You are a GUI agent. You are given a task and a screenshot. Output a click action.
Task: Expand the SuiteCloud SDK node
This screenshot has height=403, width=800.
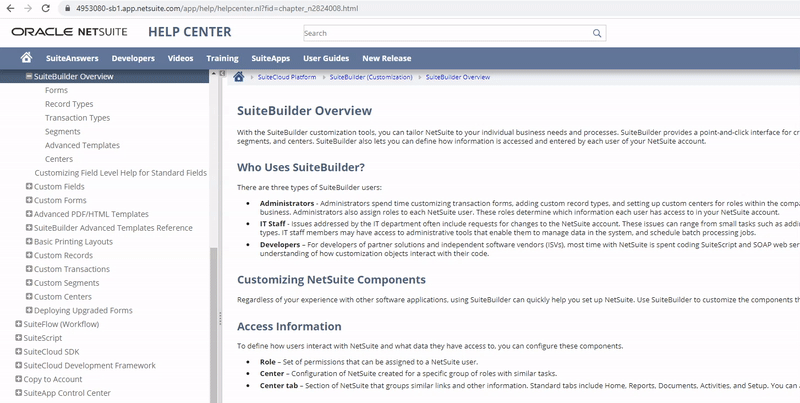point(19,351)
